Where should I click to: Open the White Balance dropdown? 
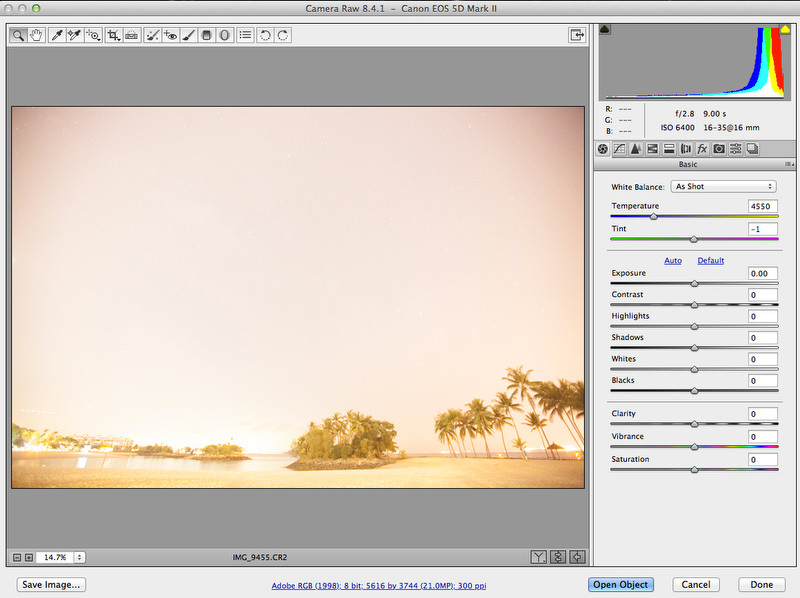[x=723, y=187]
